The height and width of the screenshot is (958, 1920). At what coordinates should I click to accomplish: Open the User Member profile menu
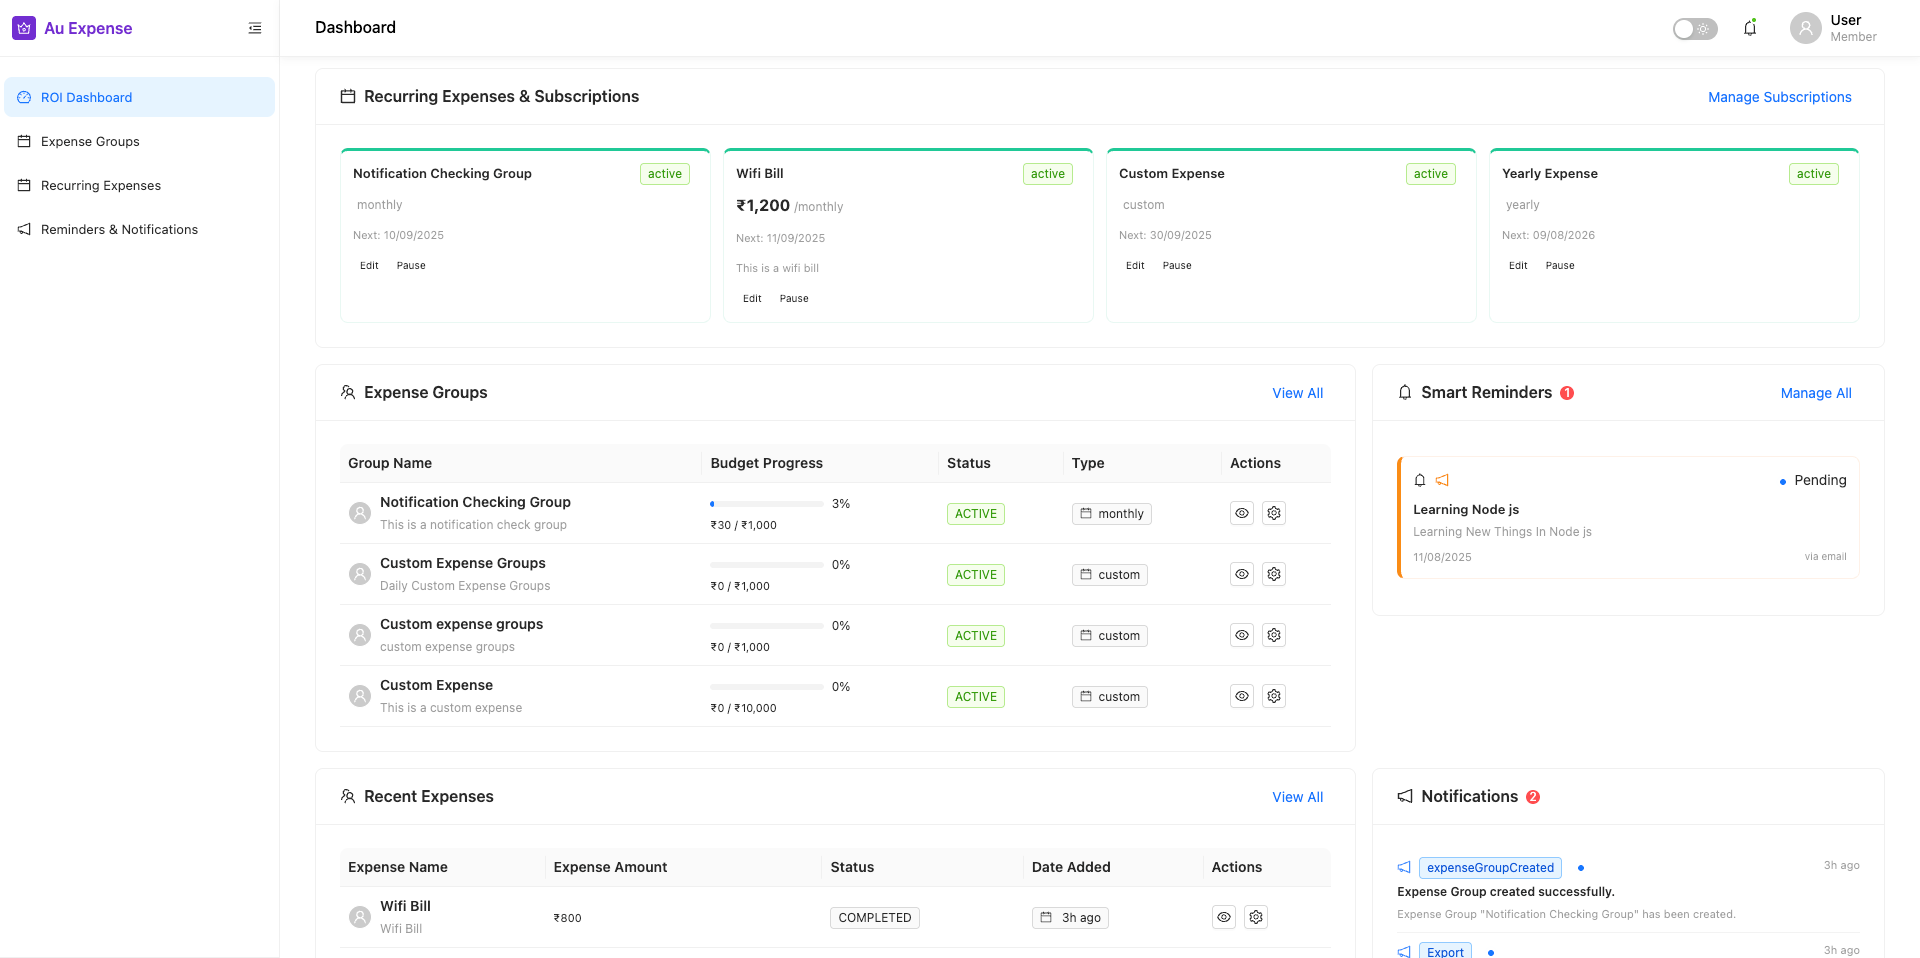[x=1852, y=28]
